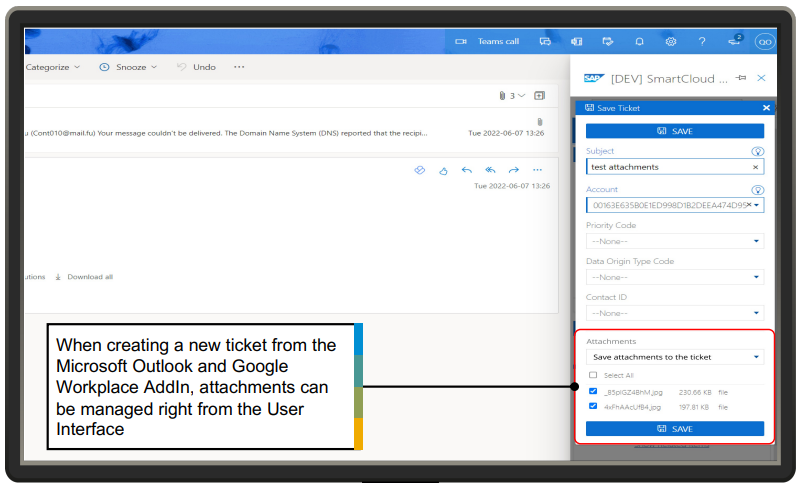The image size is (801, 483).
Task: Open the Data Origin Type Code dropdown
Action: [675, 277]
